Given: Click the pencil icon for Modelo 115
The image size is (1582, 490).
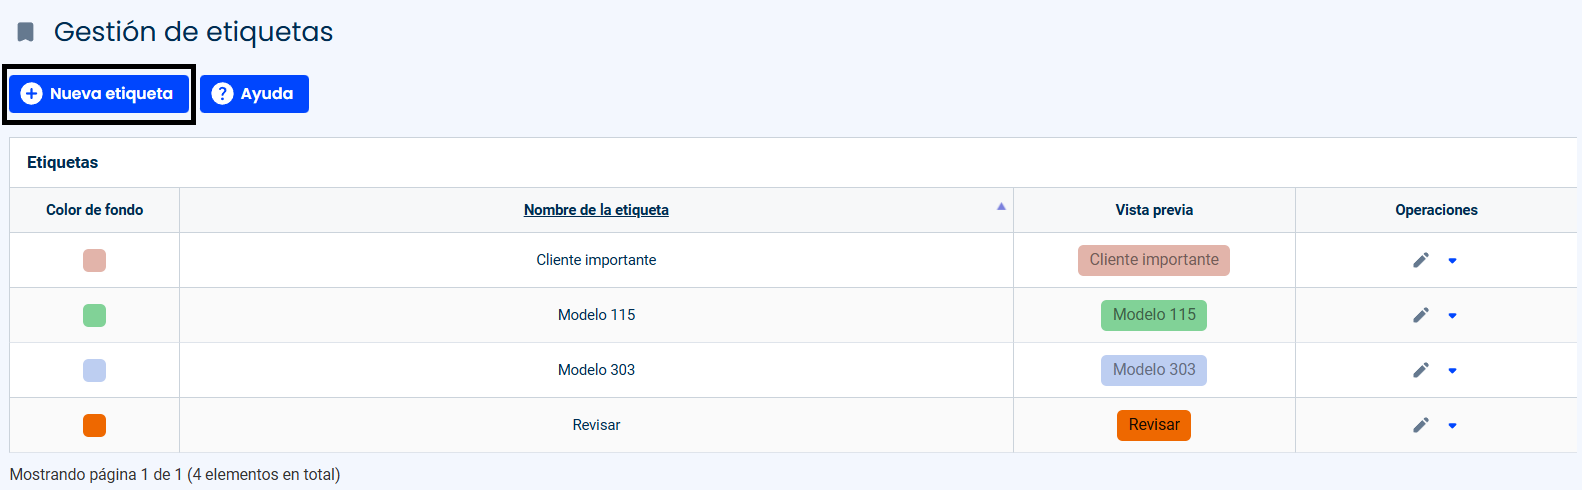Looking at the screenshot, I should click(x=1421, y=315).
